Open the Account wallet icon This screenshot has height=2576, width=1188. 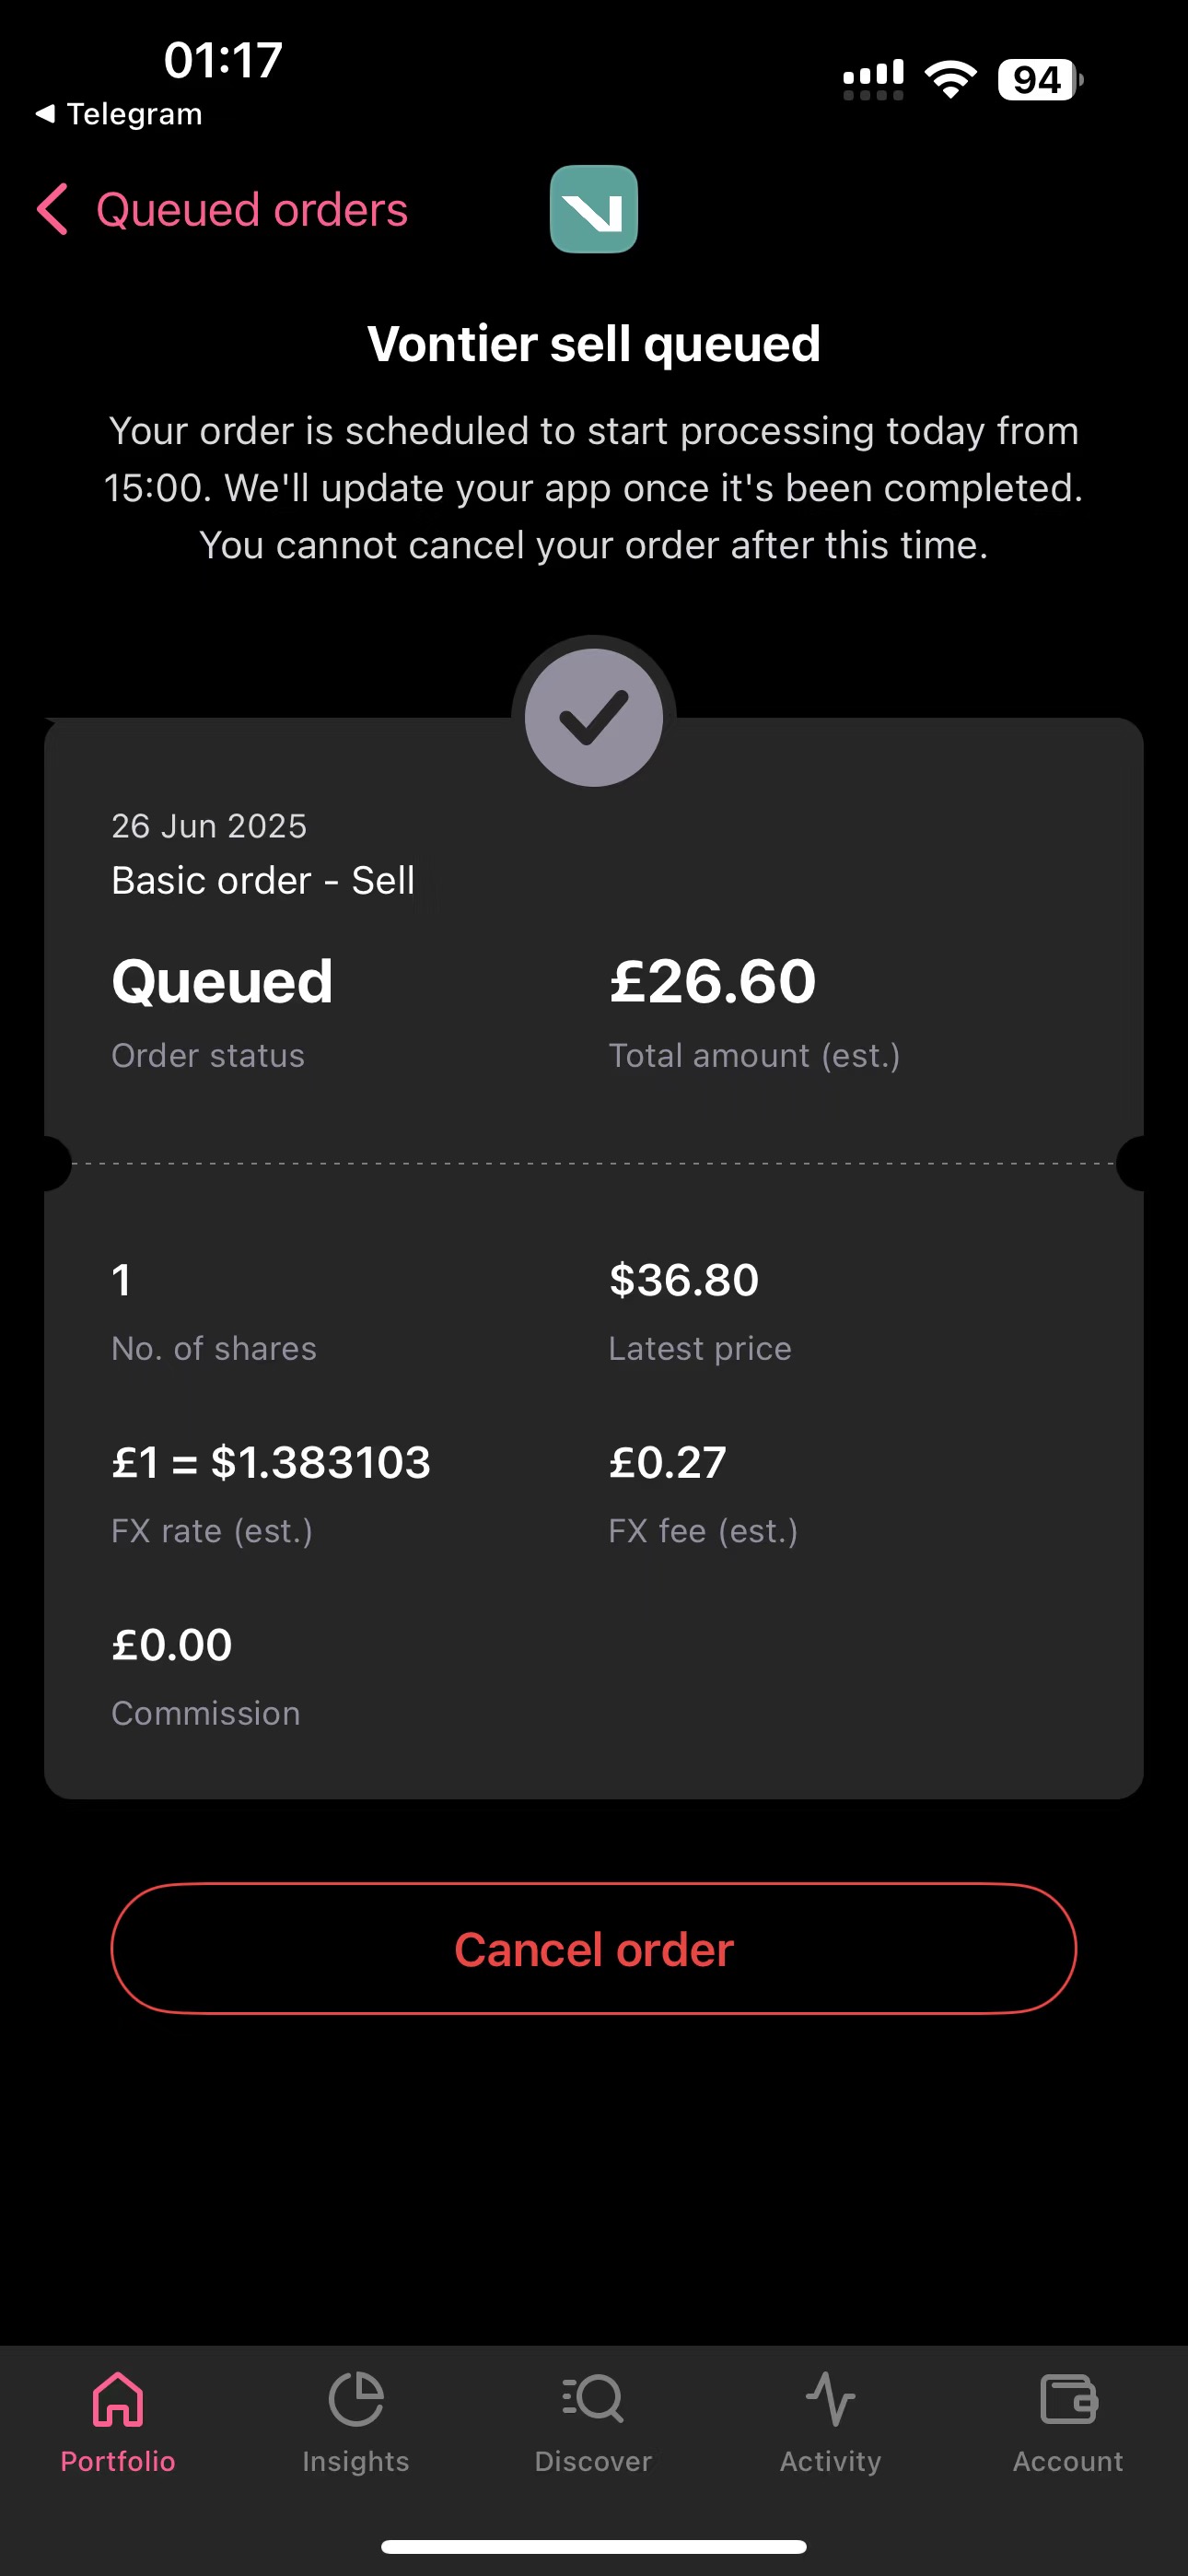pyautogui.click(x=1068, y=2399)
